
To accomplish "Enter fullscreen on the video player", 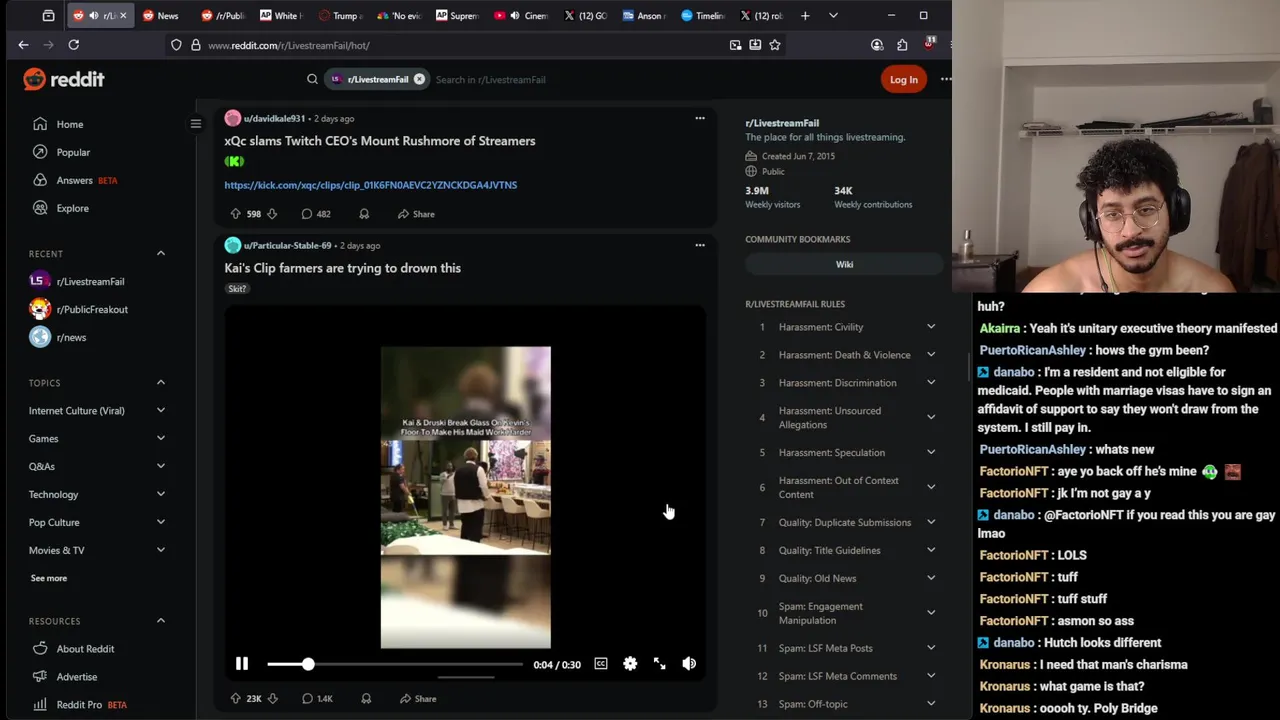I will (x=660, y=664).
